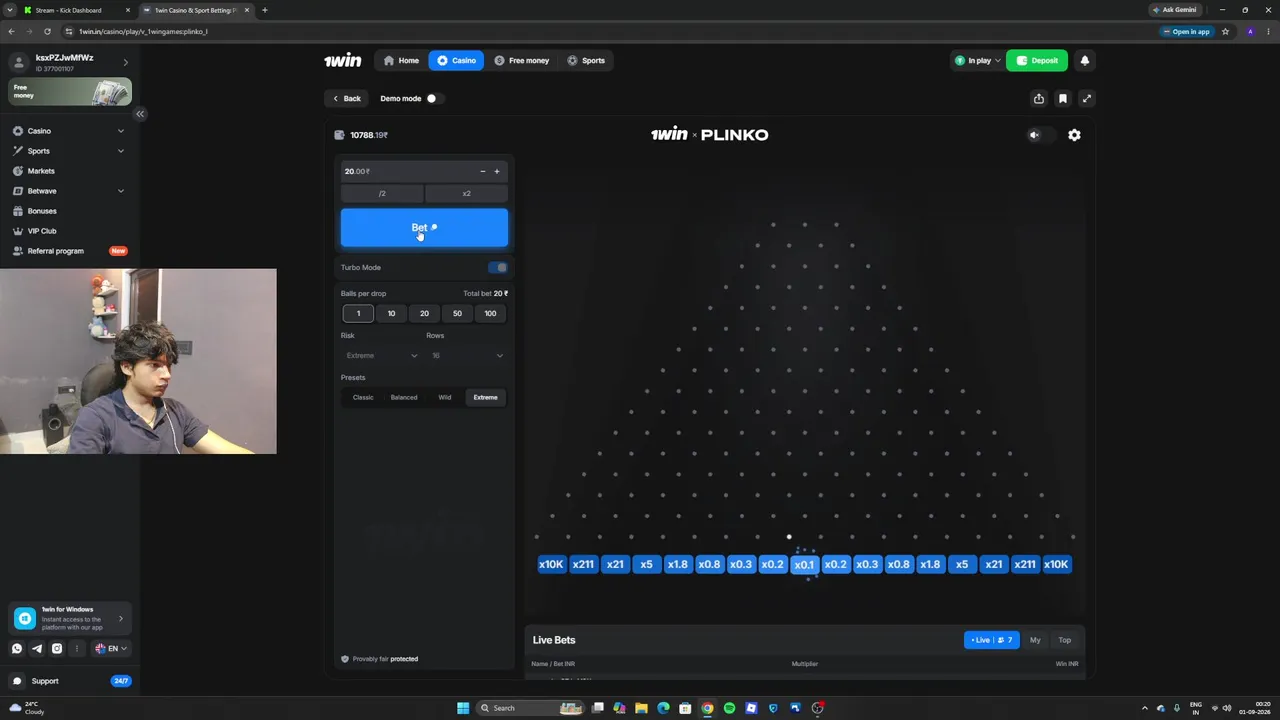Reload the browser page

[47, 31]
